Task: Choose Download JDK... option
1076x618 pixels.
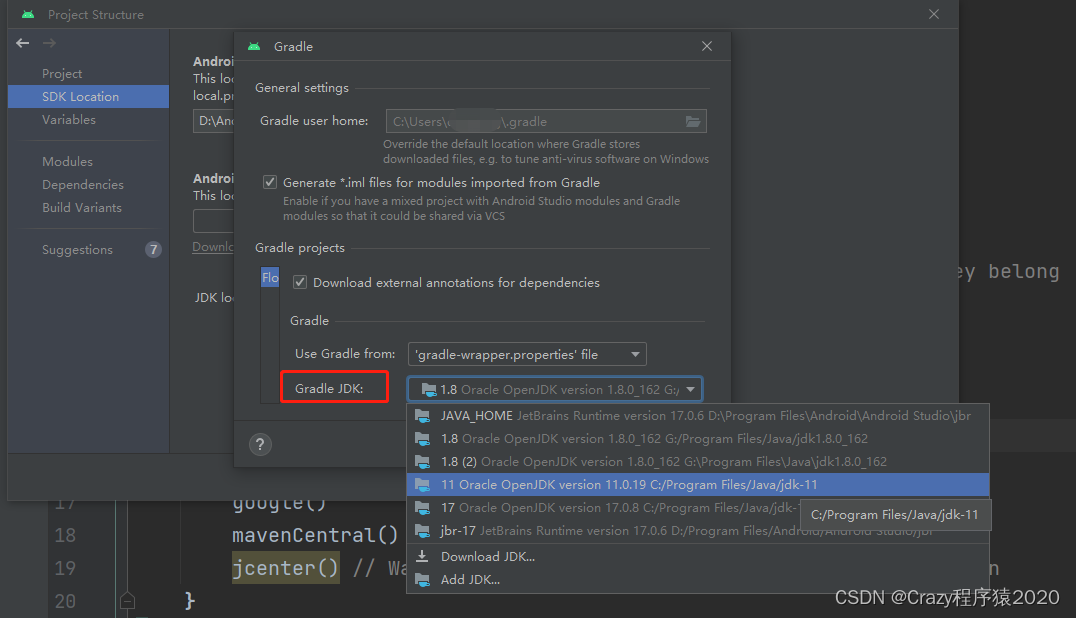Action: coord(698,556)
